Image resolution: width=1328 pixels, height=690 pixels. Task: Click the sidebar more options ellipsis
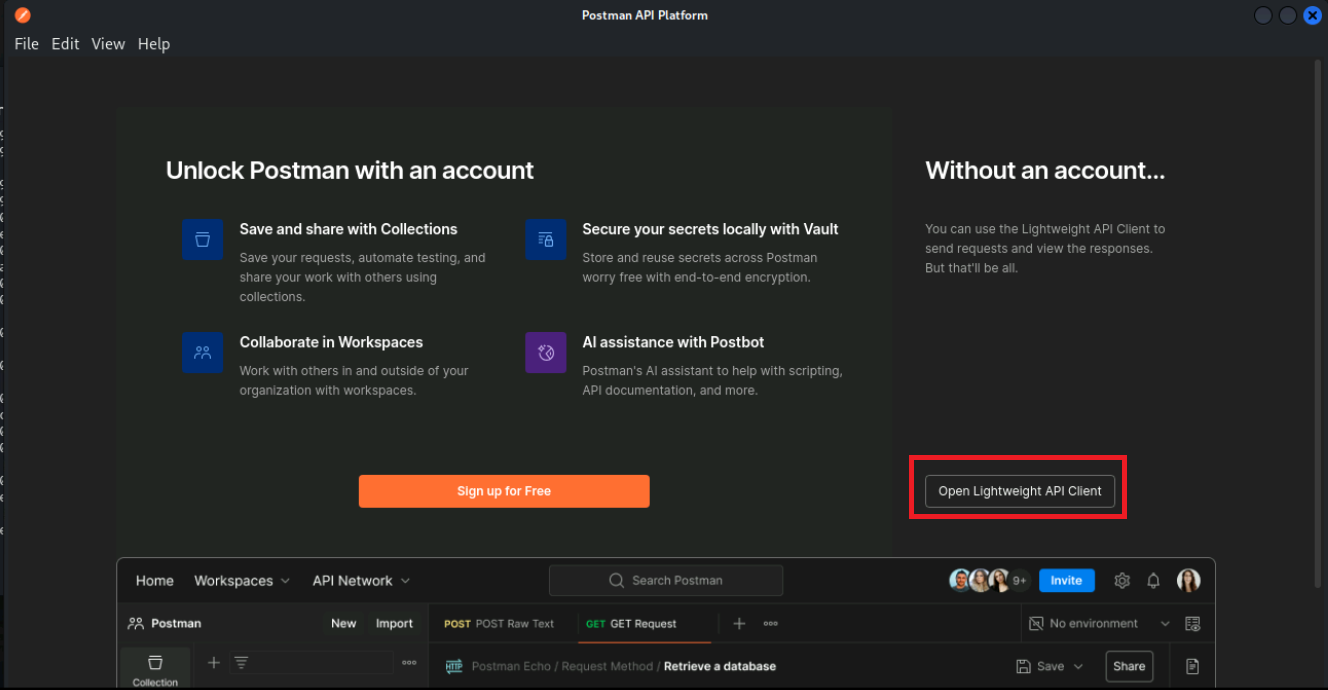(x=409, y=662)
